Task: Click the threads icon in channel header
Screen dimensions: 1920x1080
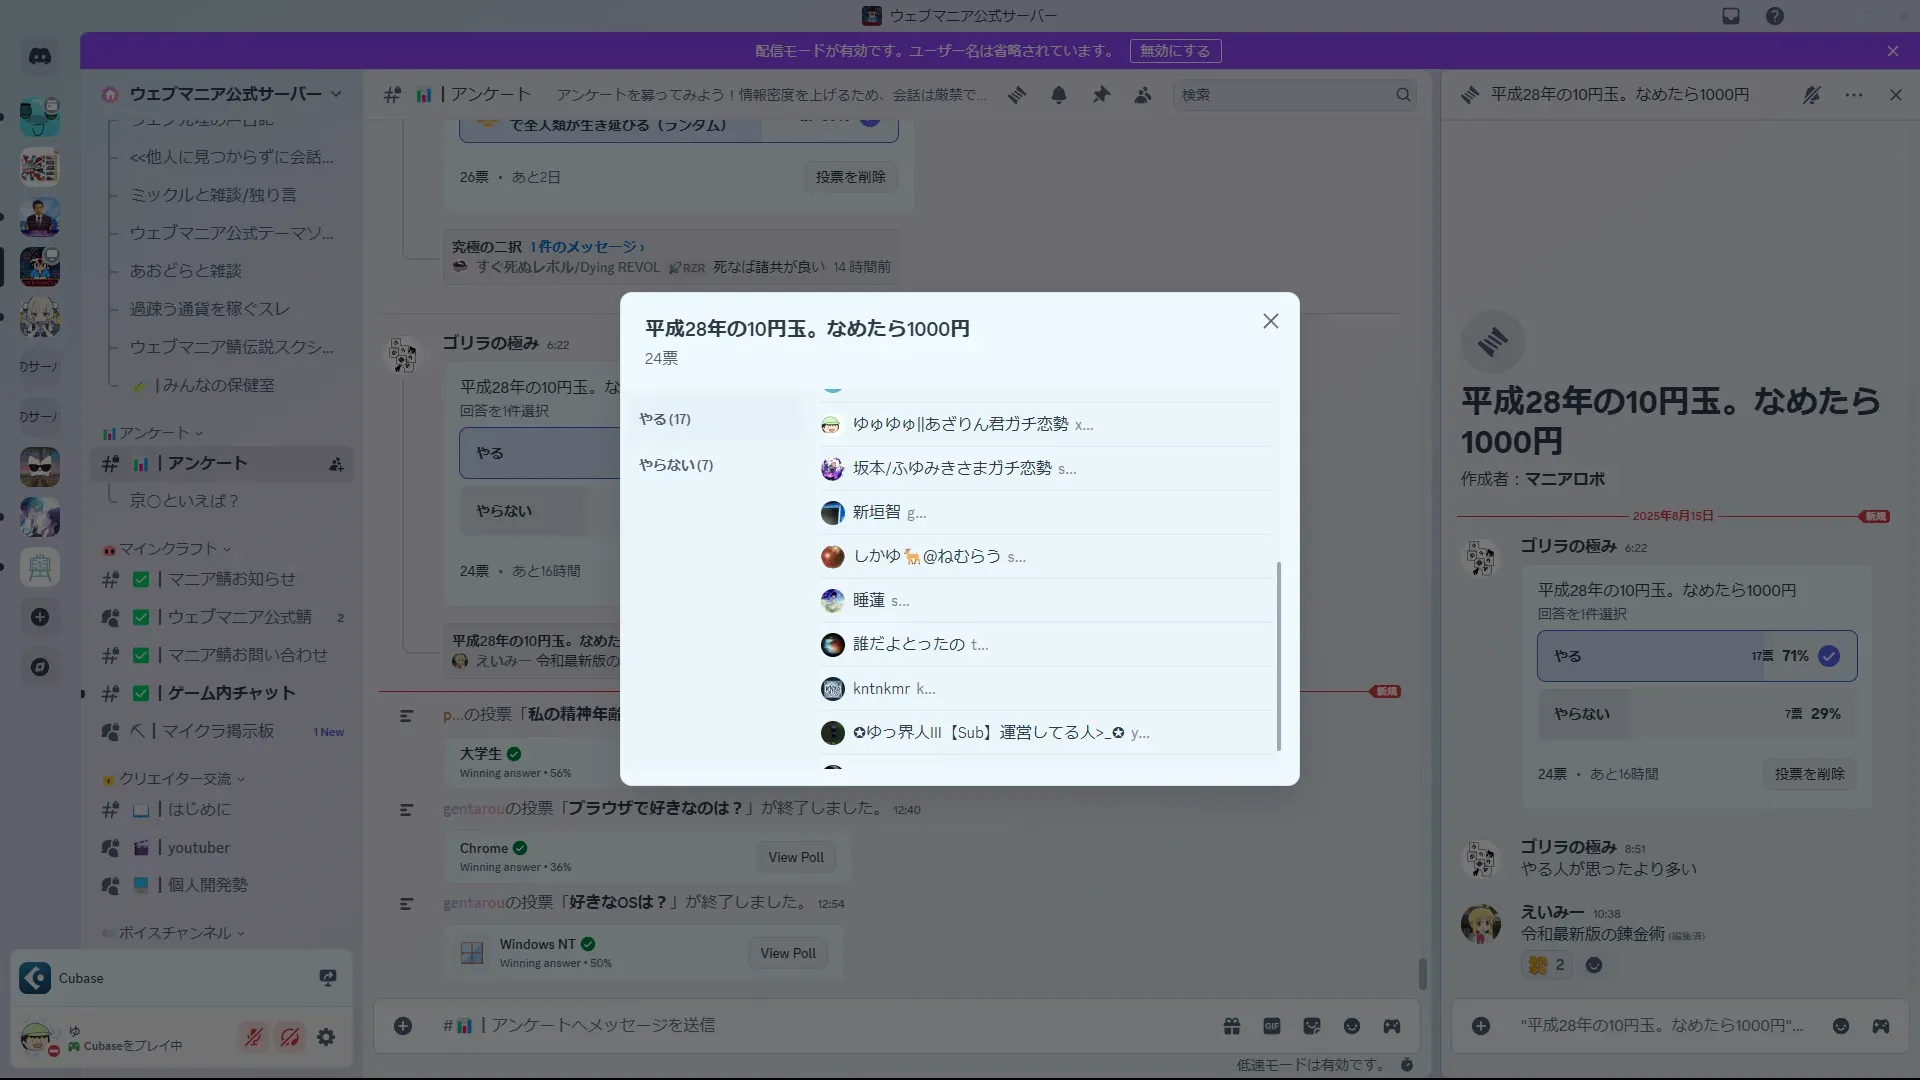Action: coord(1017,95)
